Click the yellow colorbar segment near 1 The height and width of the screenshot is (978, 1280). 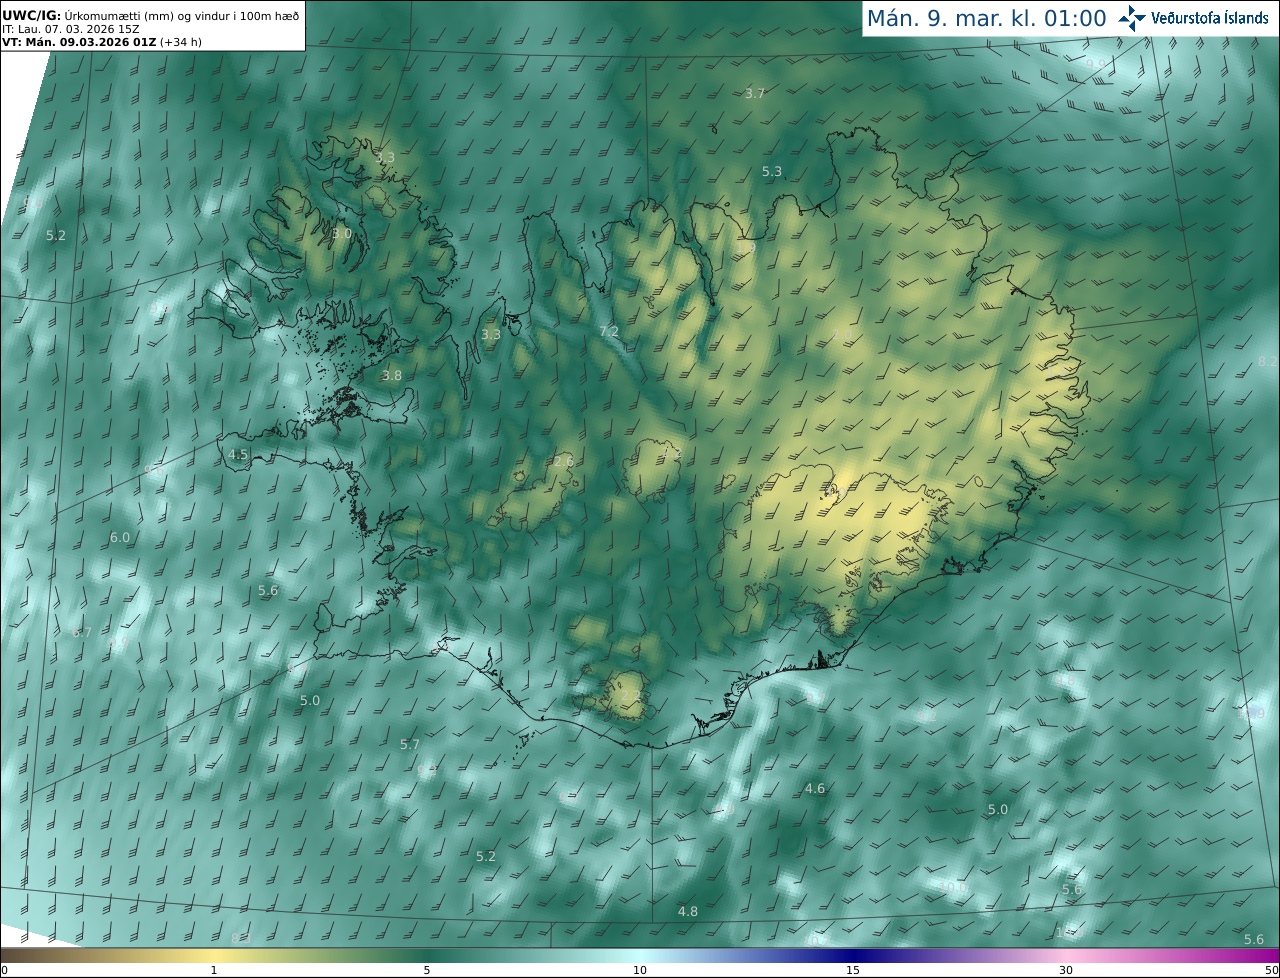tap(214, 955)
